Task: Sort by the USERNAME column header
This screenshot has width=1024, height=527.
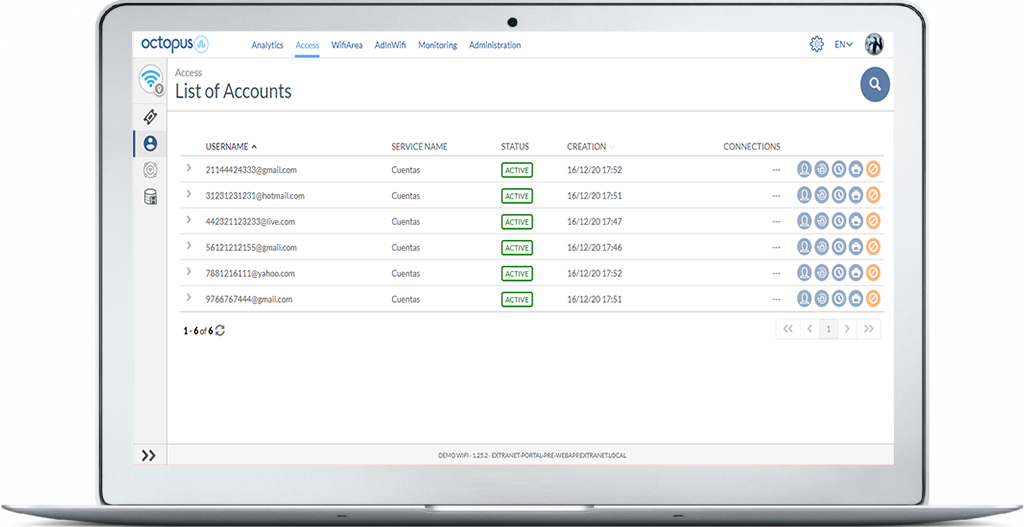Action: coord(231,147)
